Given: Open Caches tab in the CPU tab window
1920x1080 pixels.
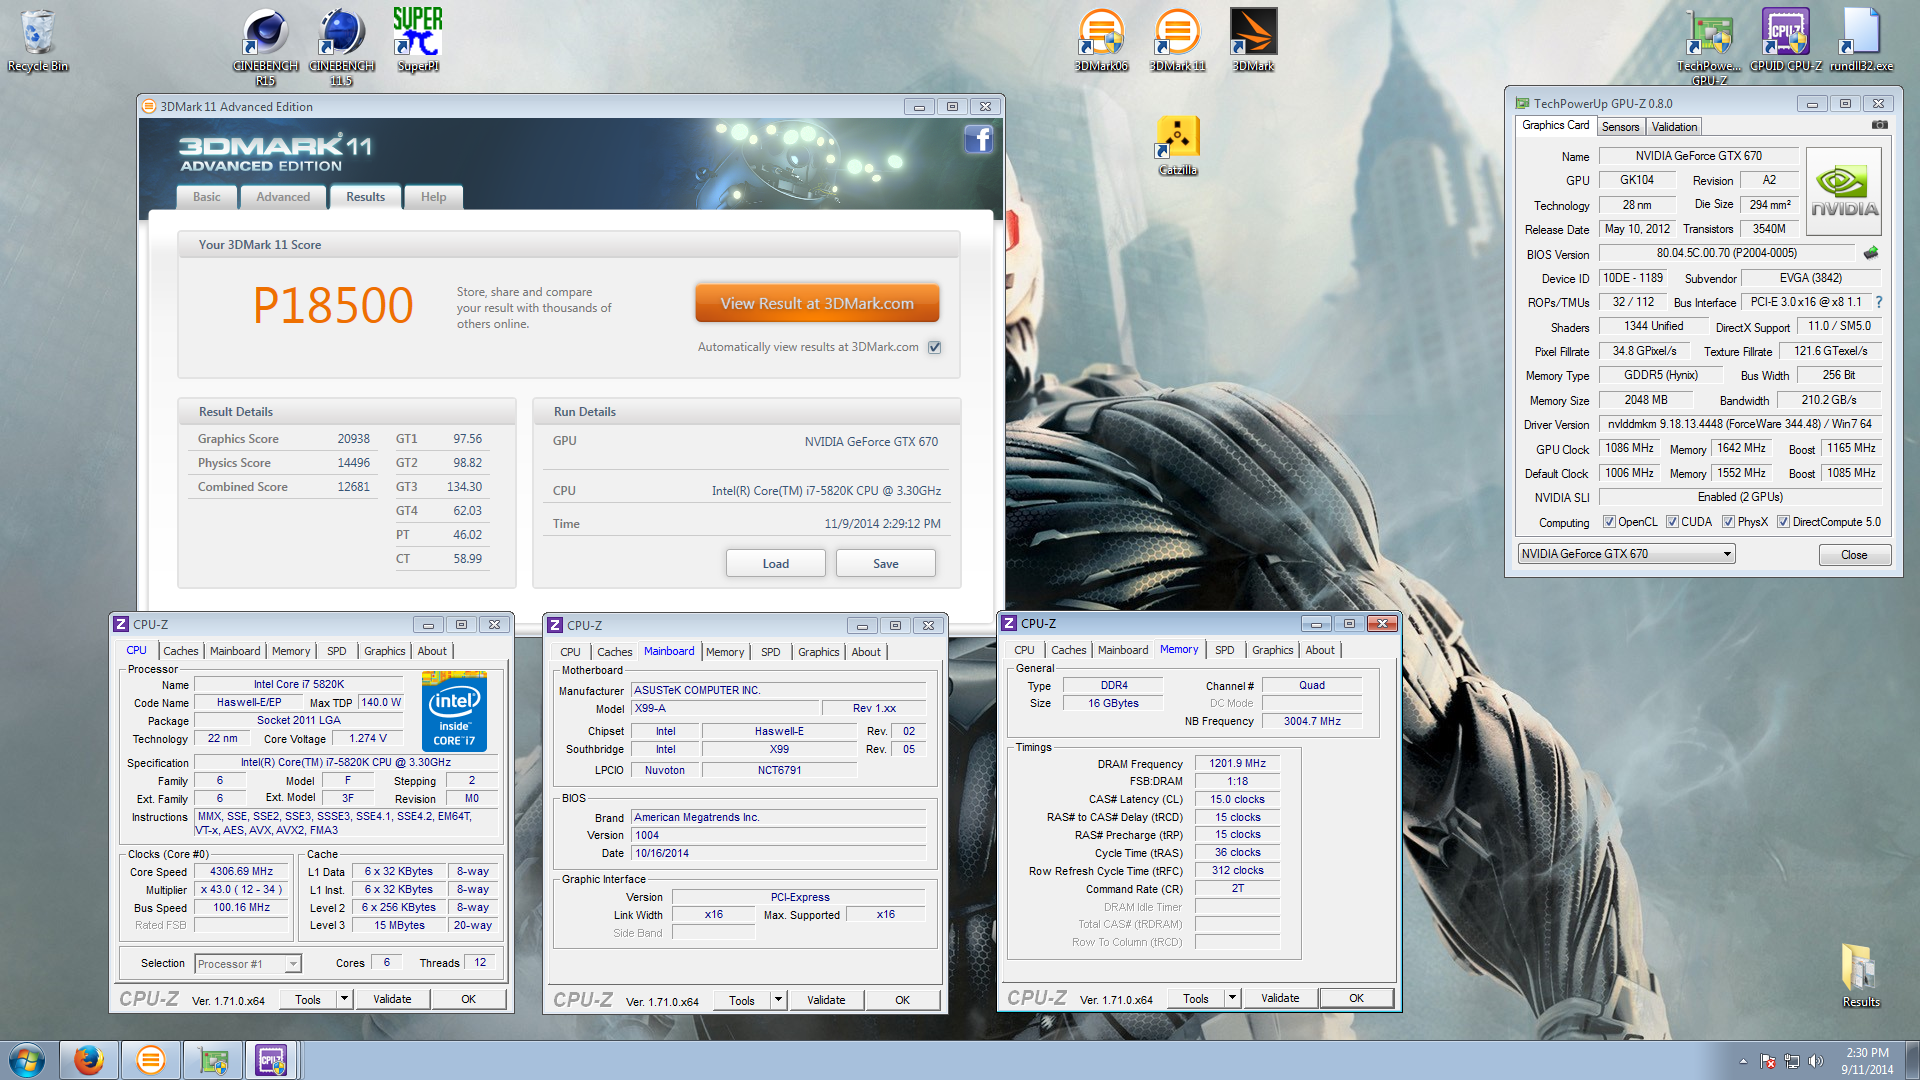Looking at the screenshot, I should (x=181, y=651).
